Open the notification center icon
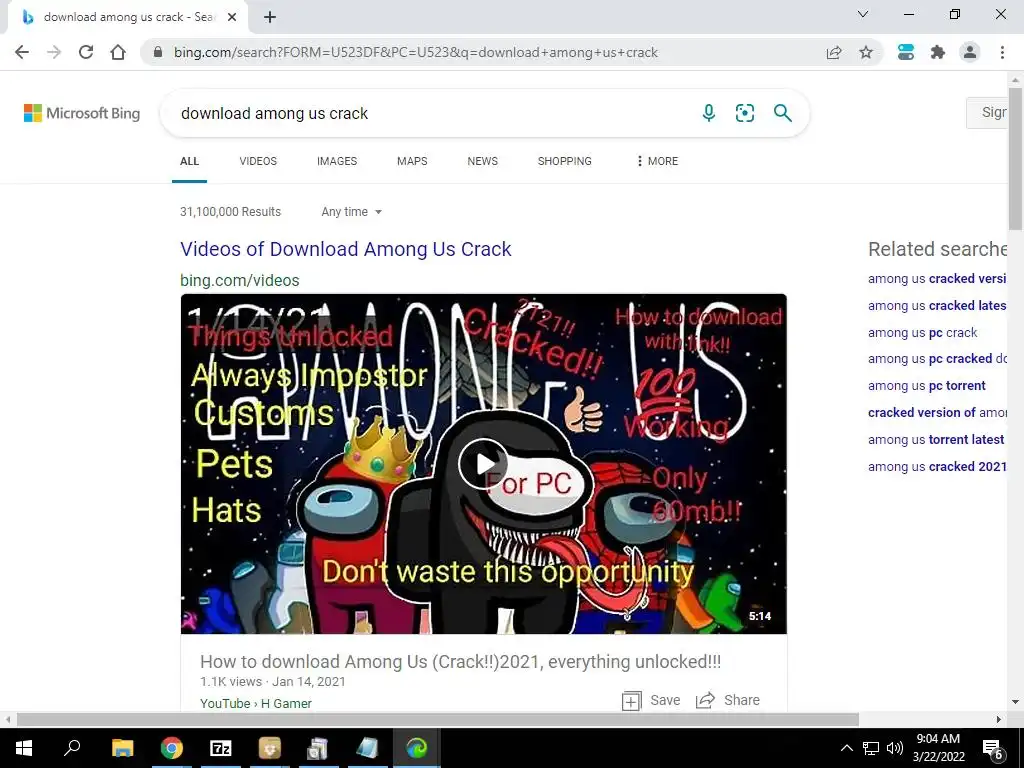Image resolution: width=1024 pixels, height=768 pixels. click(x=993, y=748)
